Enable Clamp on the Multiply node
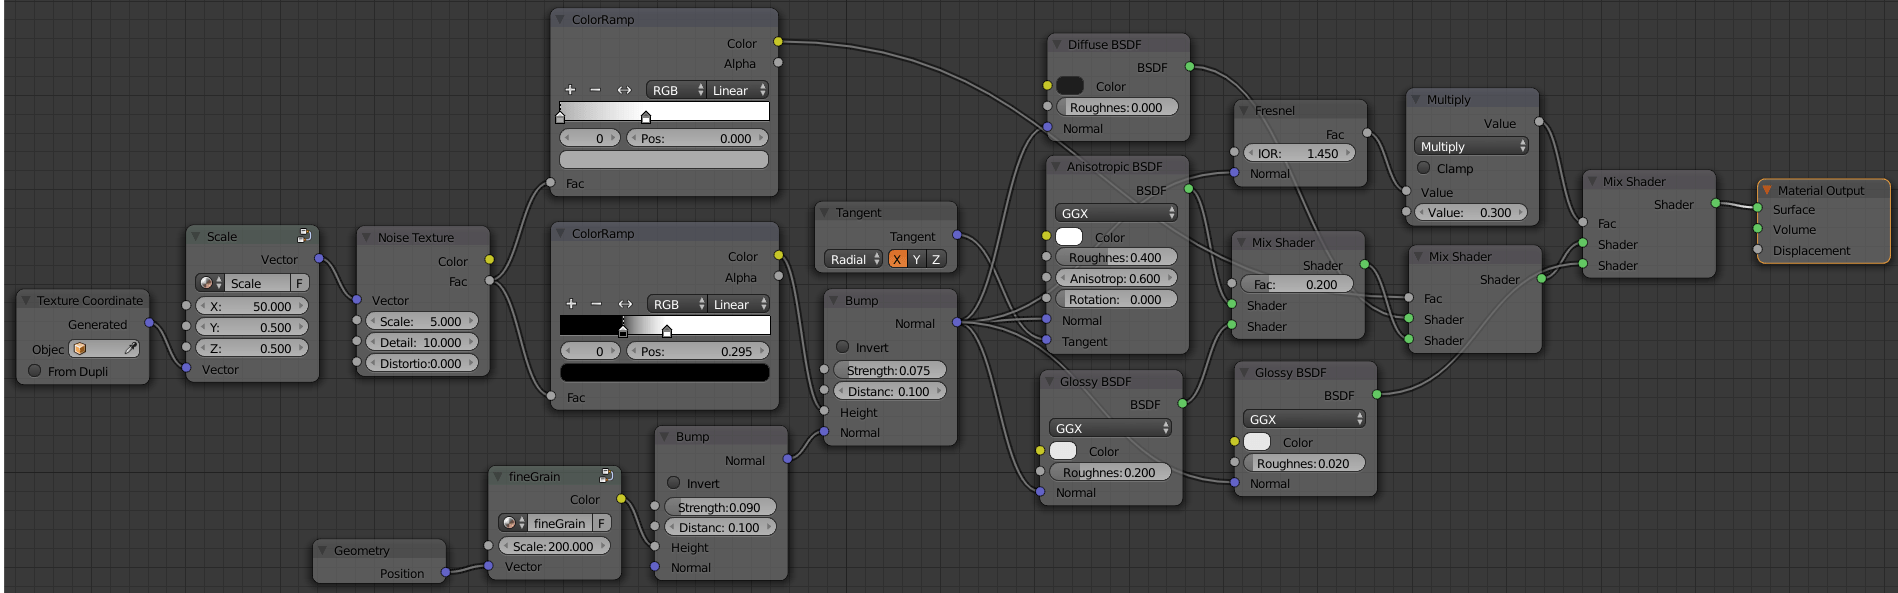Image resolution: width=1898 pixels, height=593 pixels. pyautogui.click(x=1423, y=168)
